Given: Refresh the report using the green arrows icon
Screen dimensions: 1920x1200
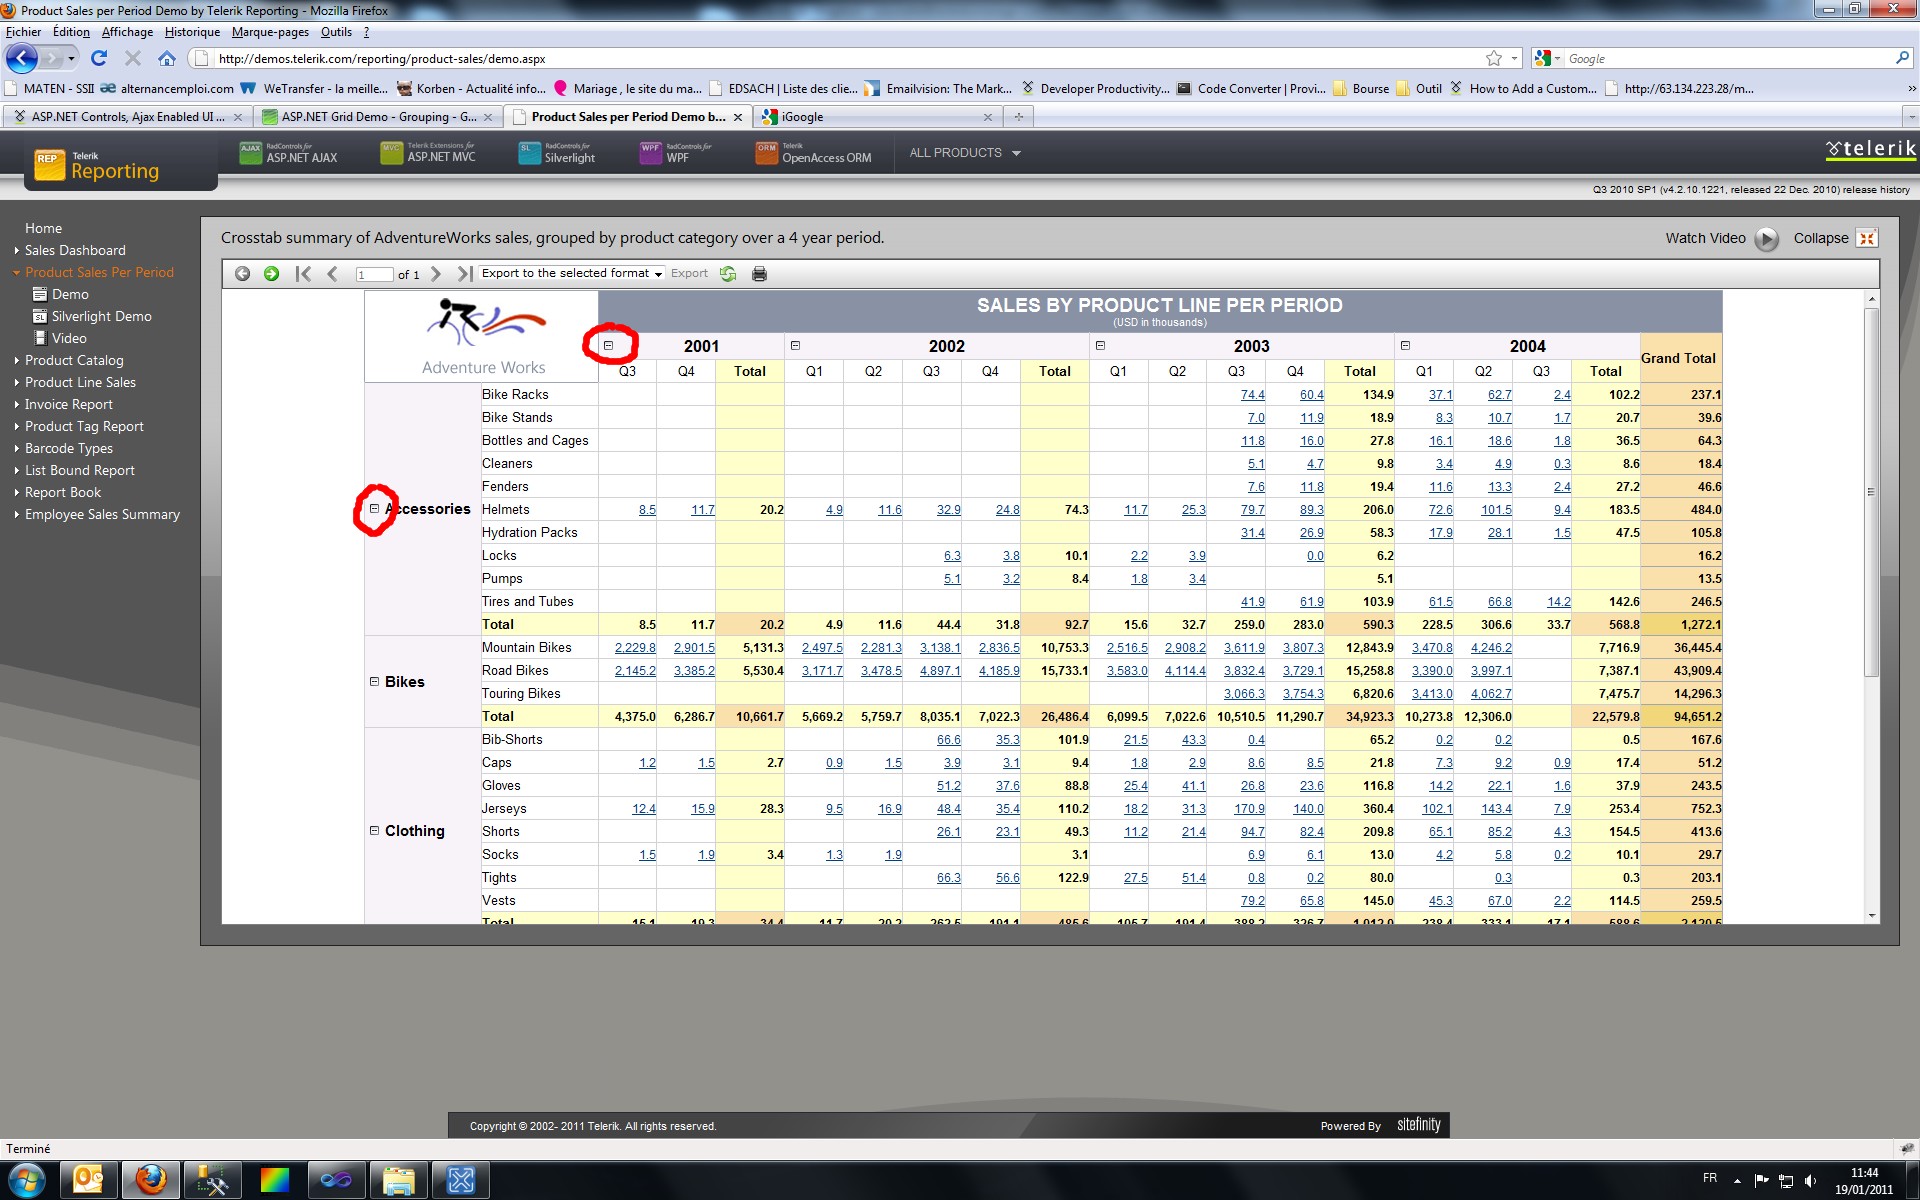Looking at the screenshot, I should (x=728, y=274).
